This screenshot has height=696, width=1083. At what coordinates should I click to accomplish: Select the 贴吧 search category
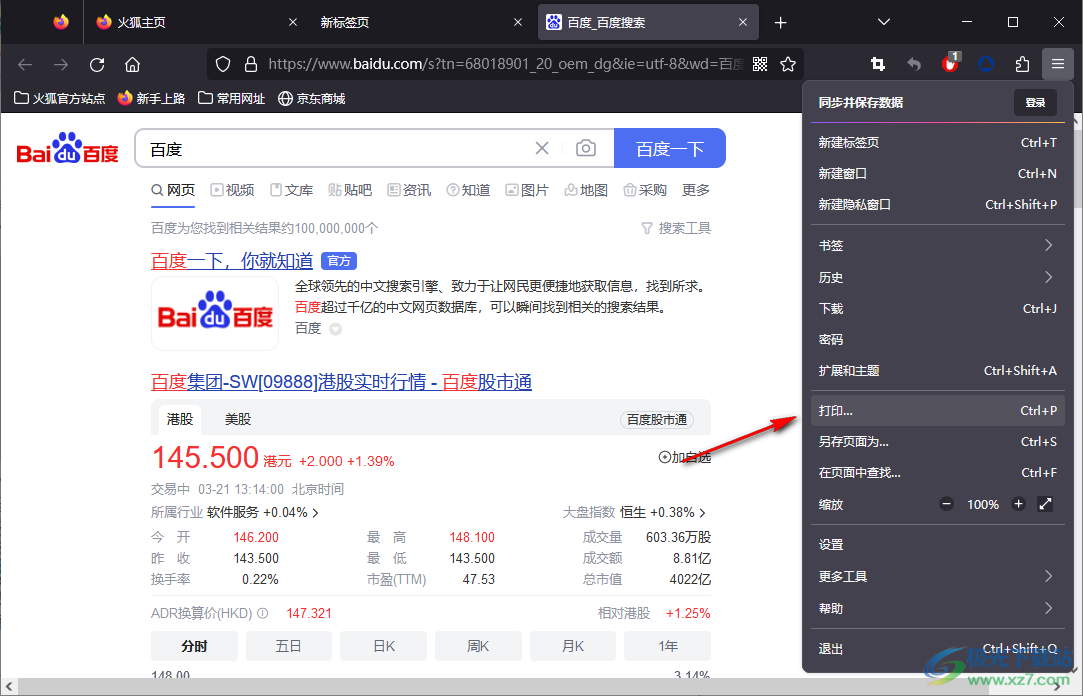pos(350,190)
